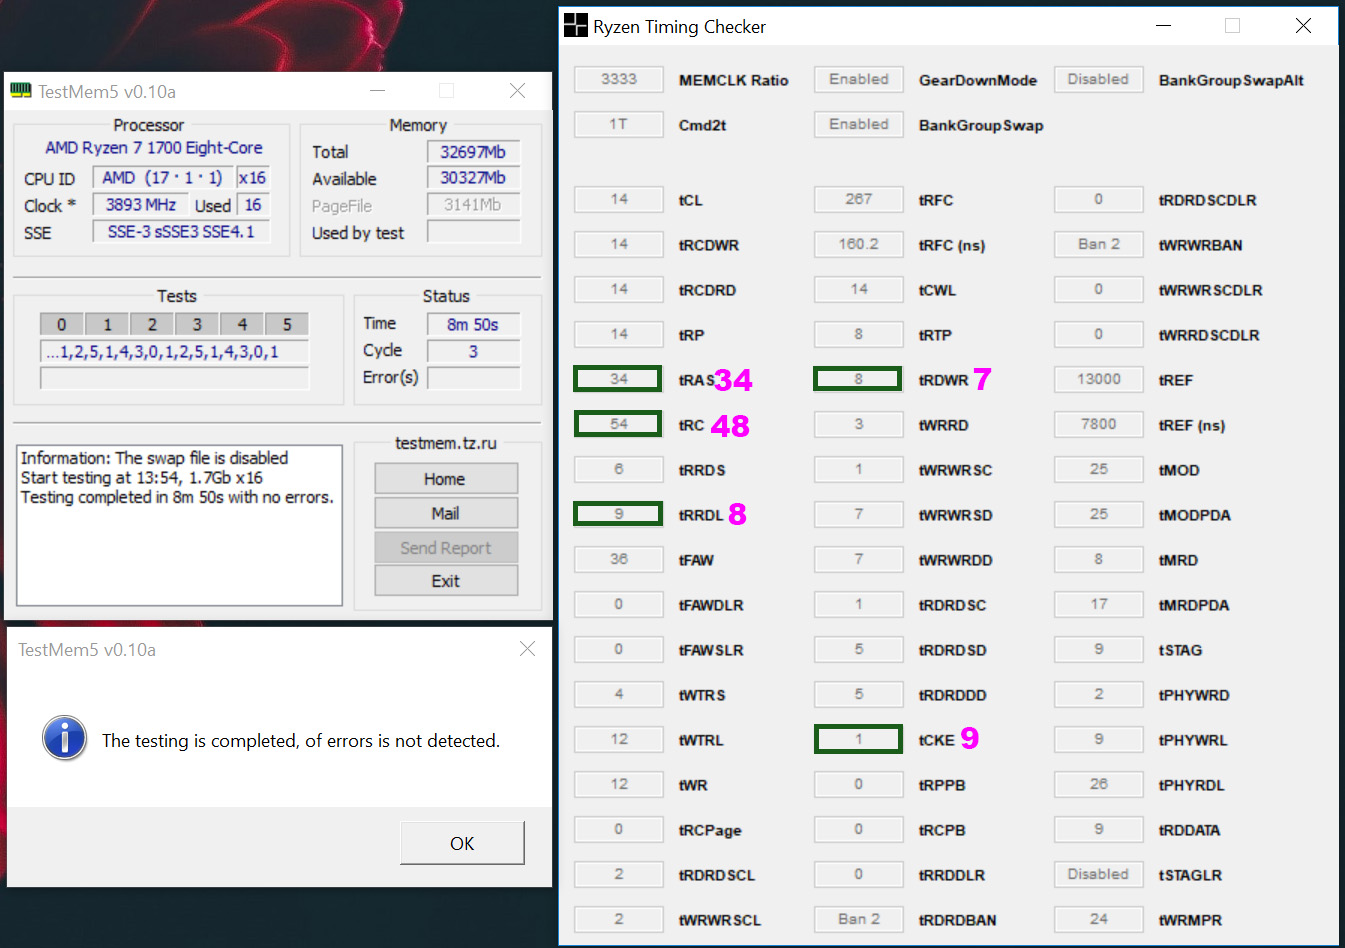This screenshot has height=948, width=1345.
Task: Click the tPHYWRD value field showing 2
Action: (x=1099, y=694)
